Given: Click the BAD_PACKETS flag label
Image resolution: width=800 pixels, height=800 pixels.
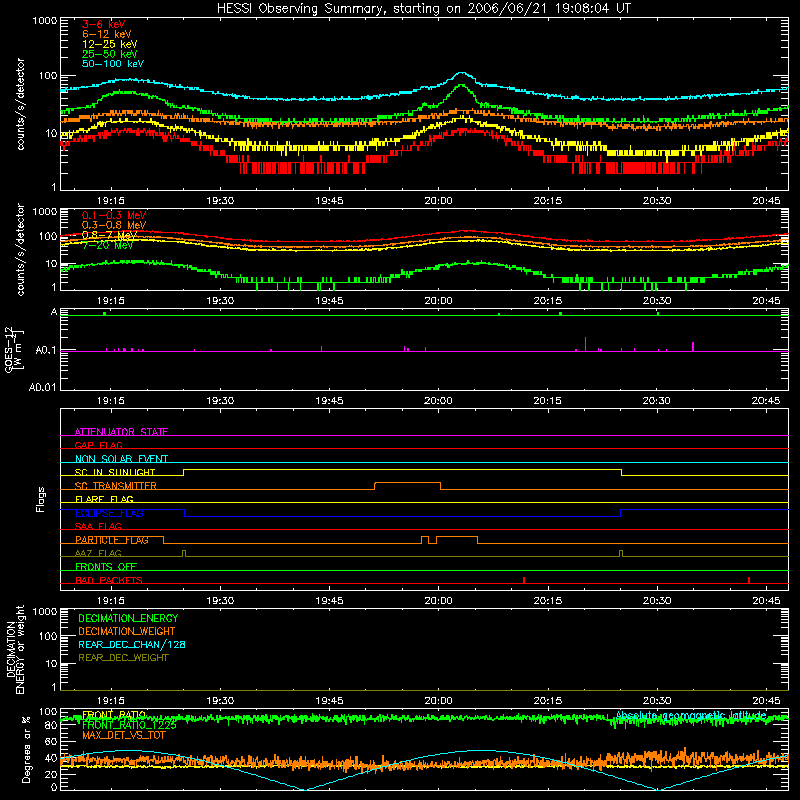Looking at the screenshot, I should (109, 580).
